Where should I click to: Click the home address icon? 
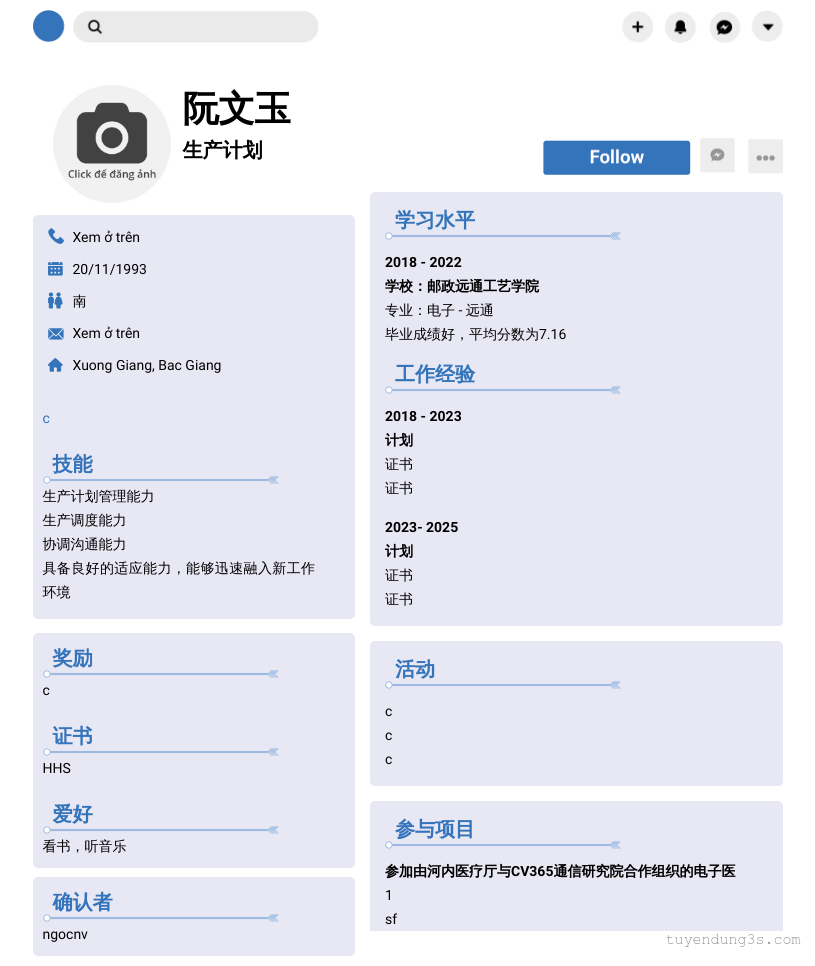tap(55, 365)
